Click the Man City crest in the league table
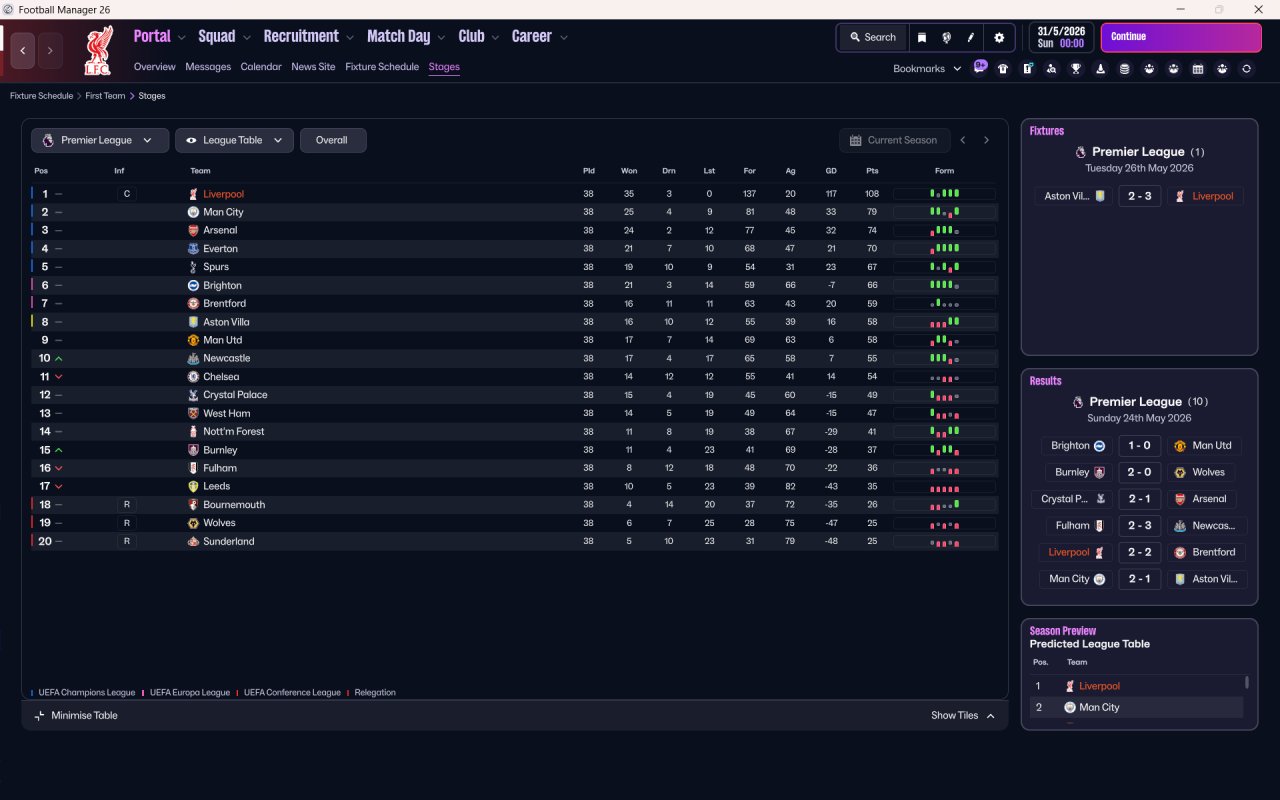This screenshot has width=1280, height=800. [193, 212]
